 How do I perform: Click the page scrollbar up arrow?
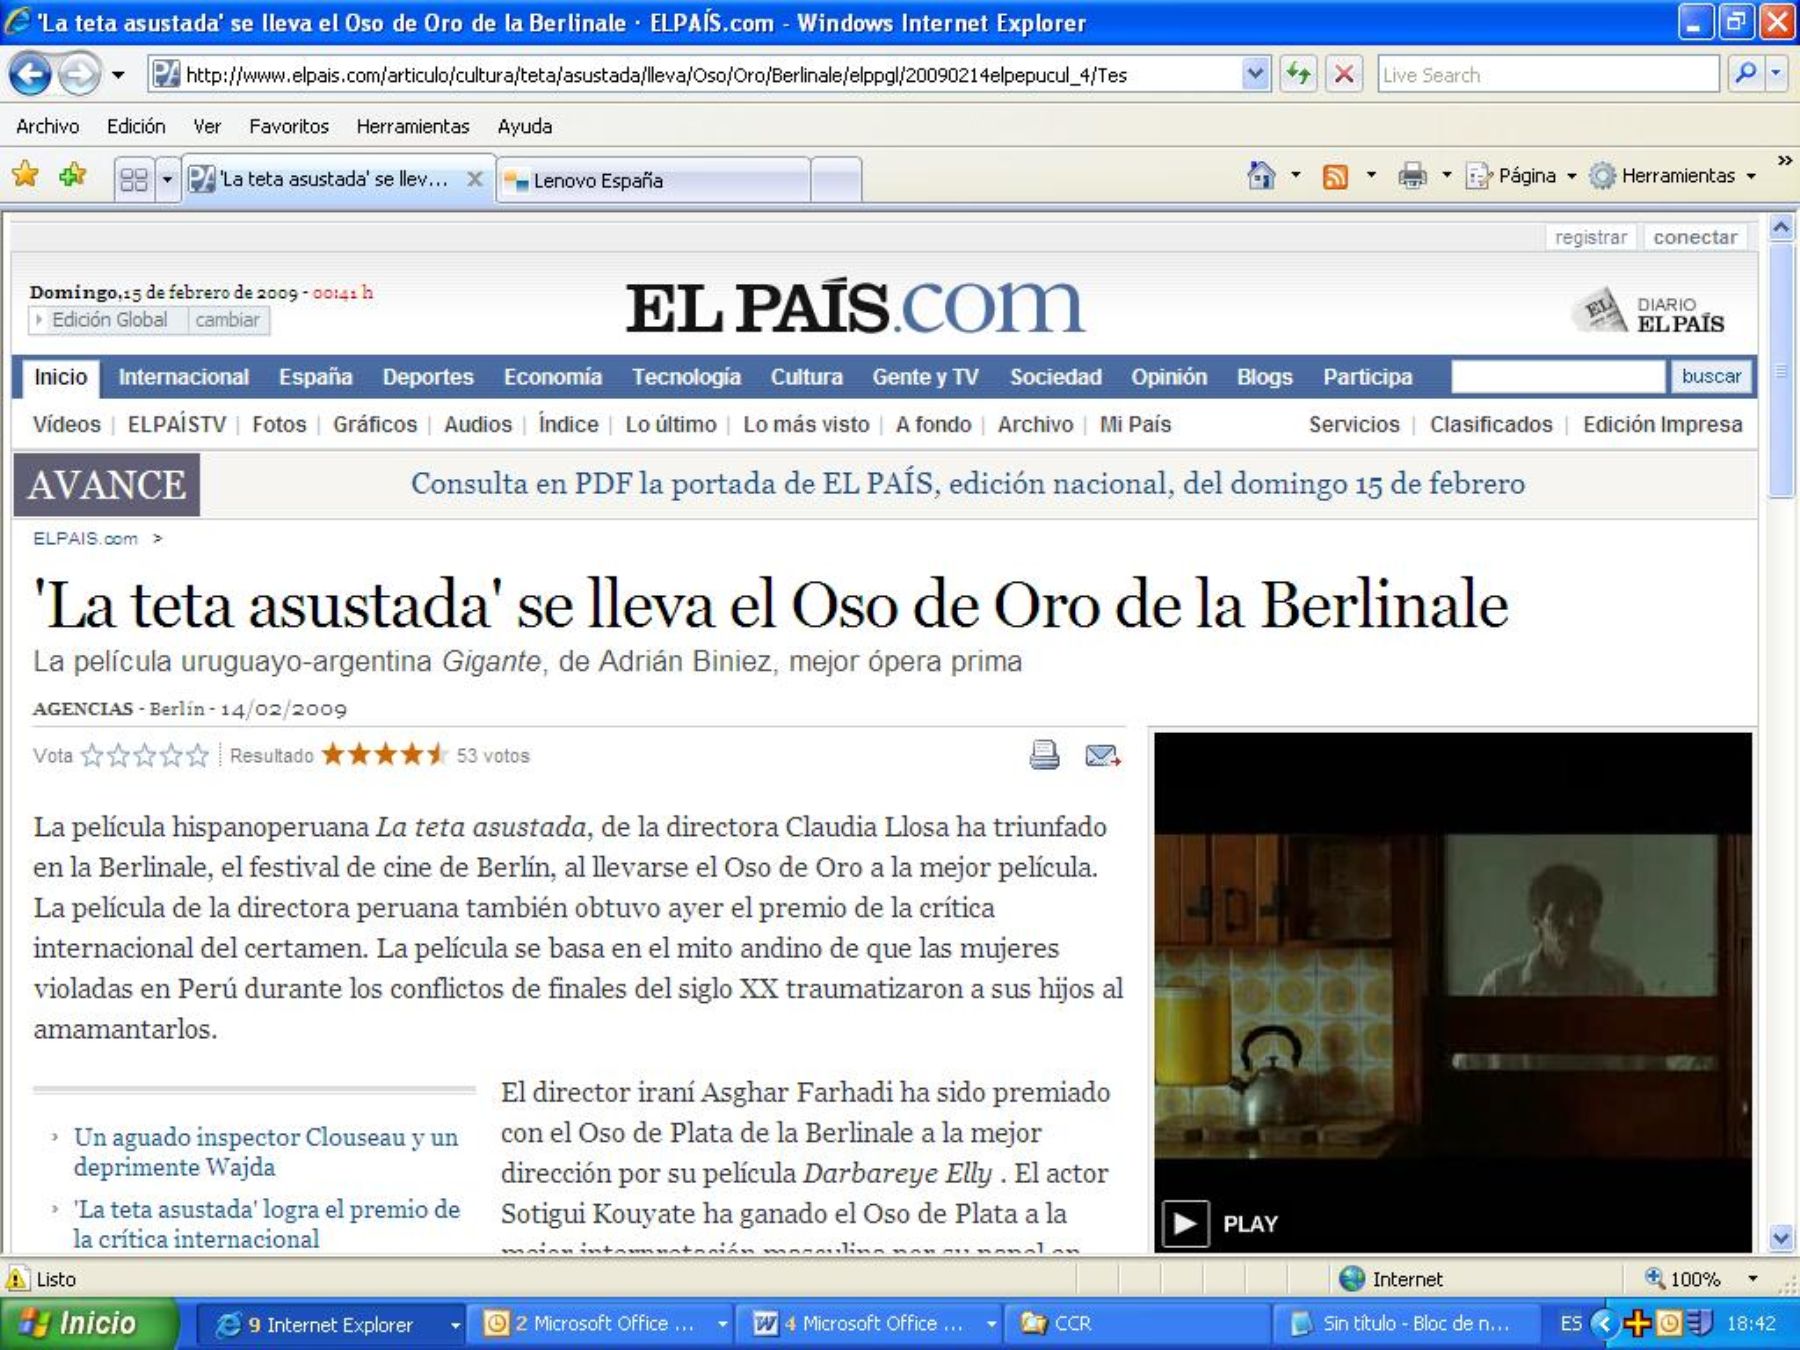(x=1781, y=228)
